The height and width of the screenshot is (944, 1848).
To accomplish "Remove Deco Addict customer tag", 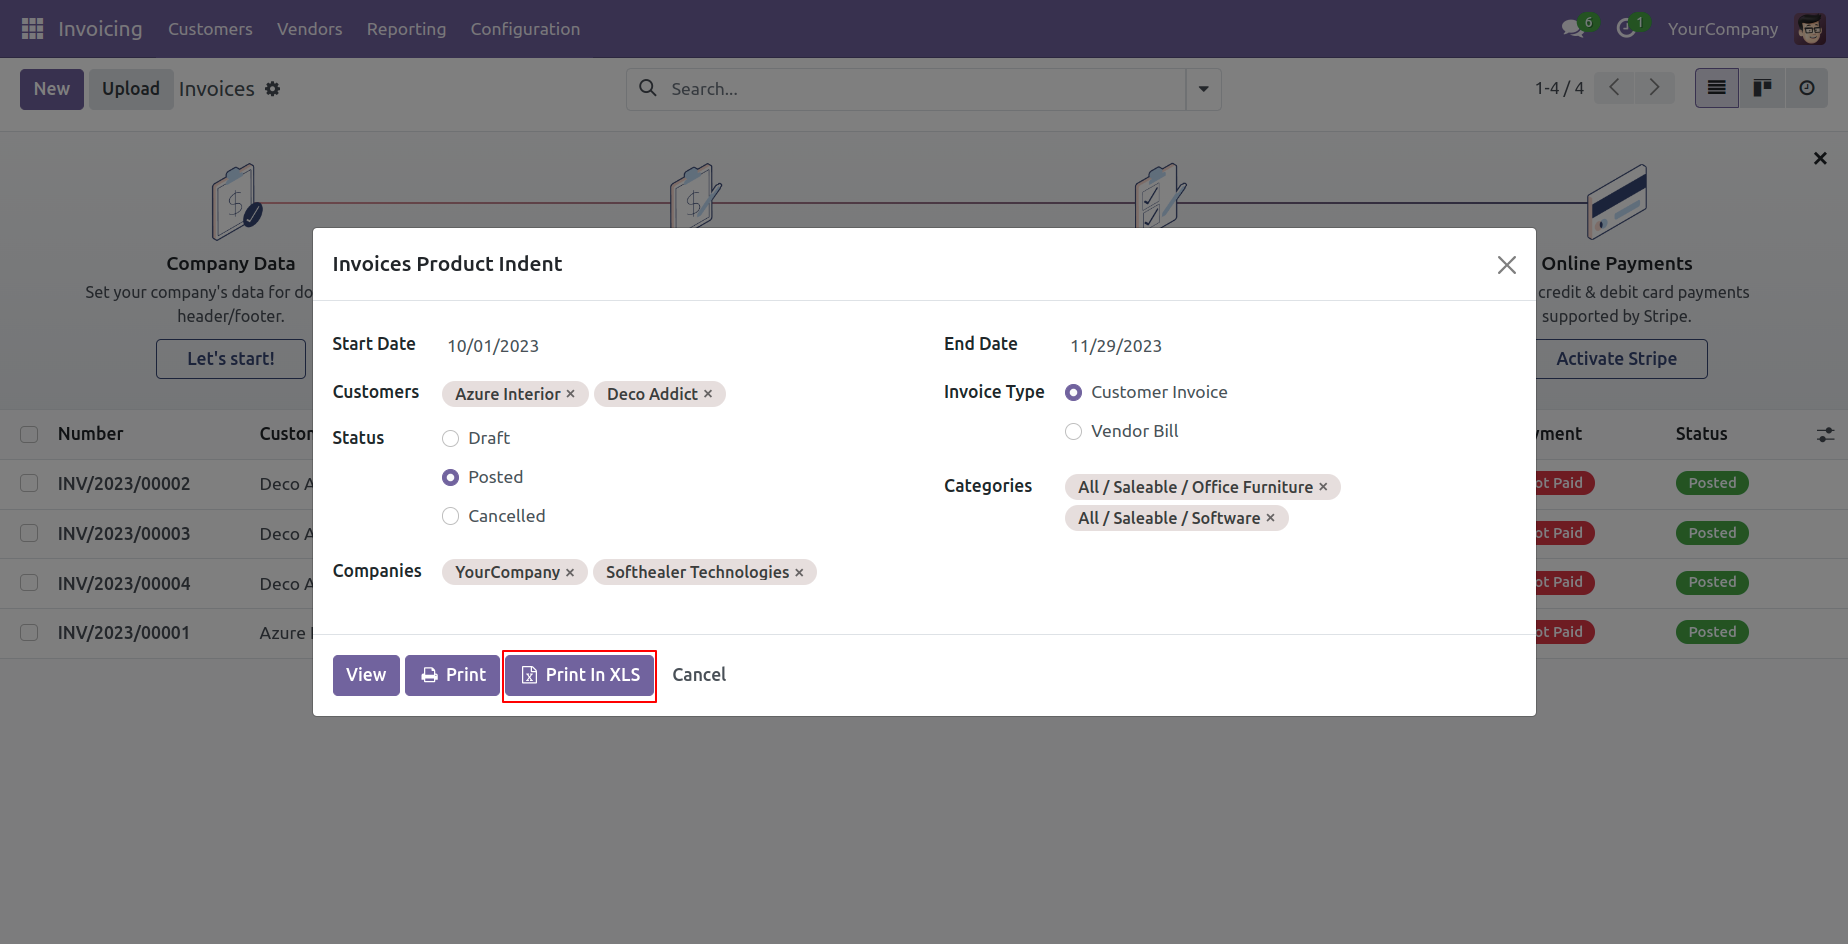I will point(708,394).
